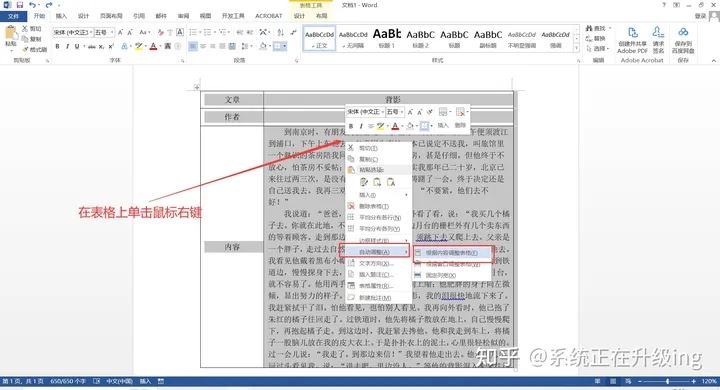Click the zoom slider handle in status bar
The width and height of the screenshot is (720, 390).
(667, 381)
